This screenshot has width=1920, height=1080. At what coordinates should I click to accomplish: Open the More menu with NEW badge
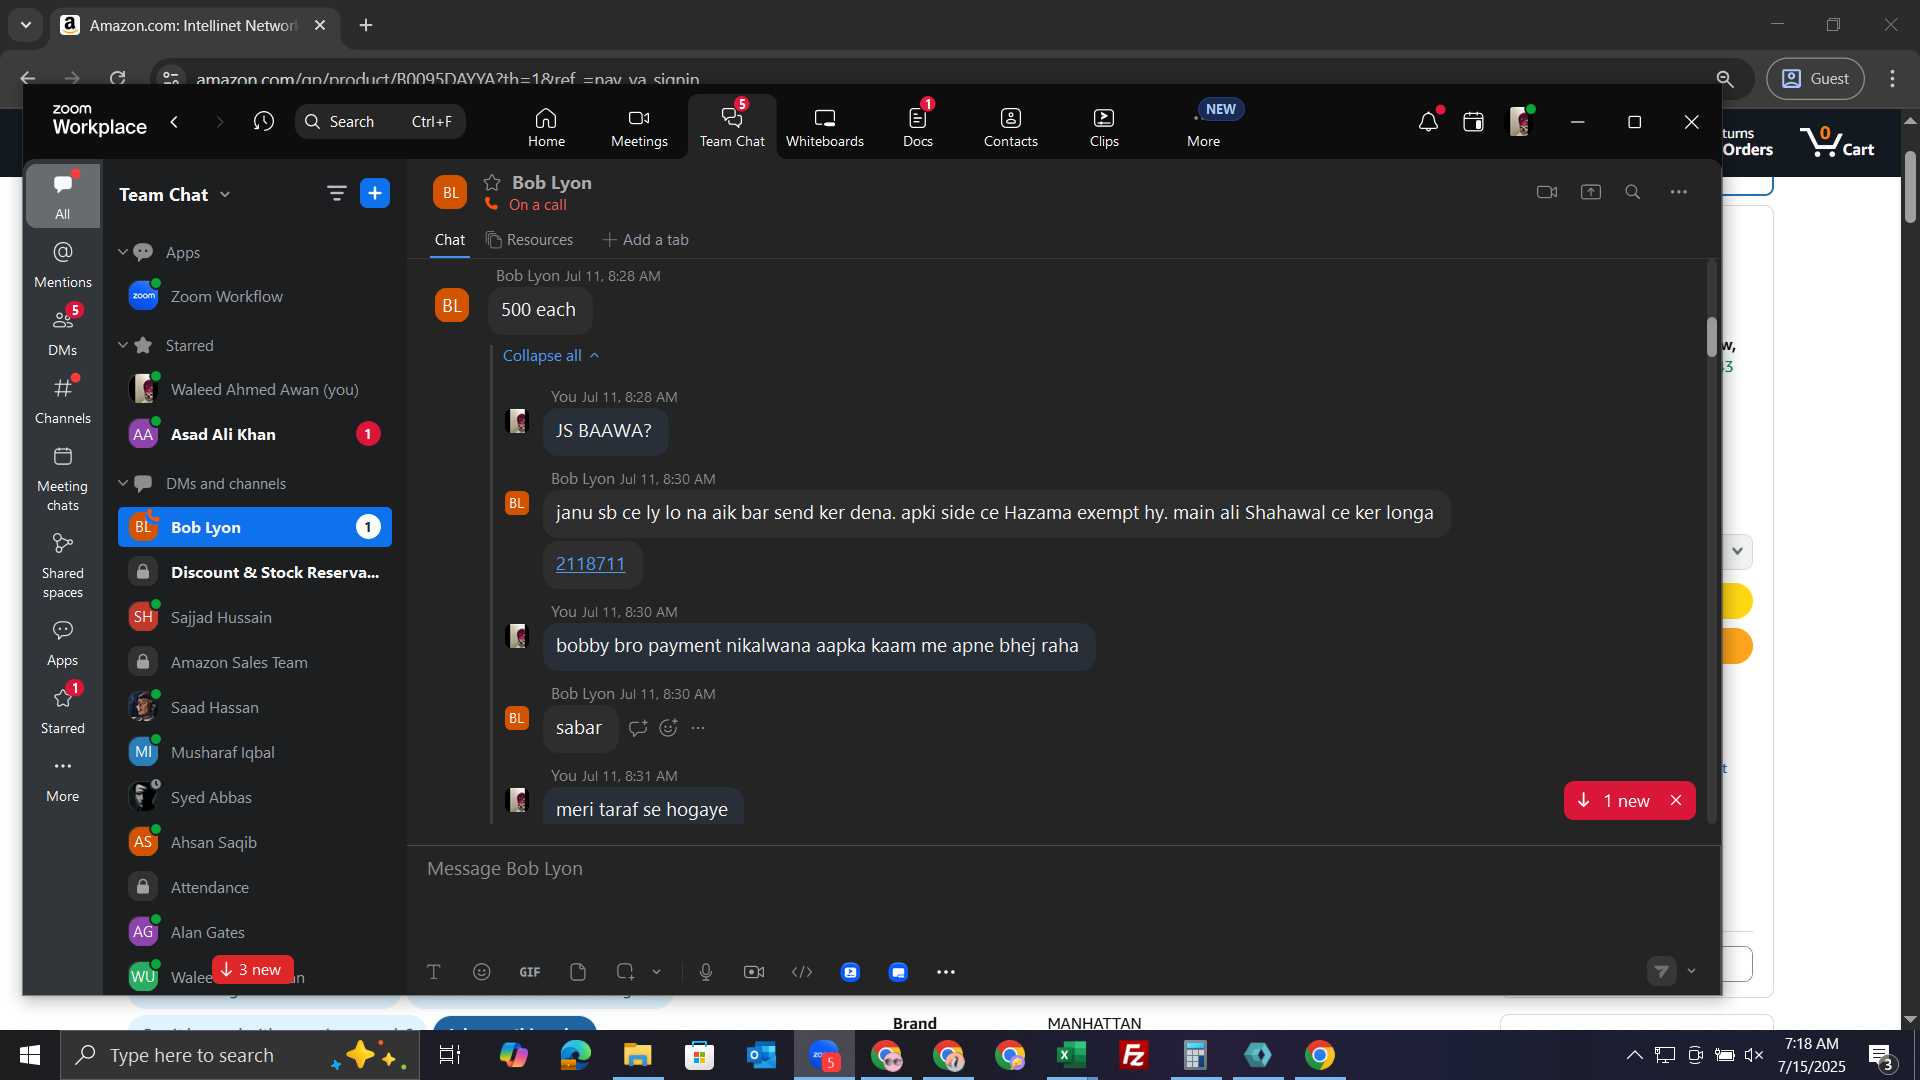(1203, 127)
